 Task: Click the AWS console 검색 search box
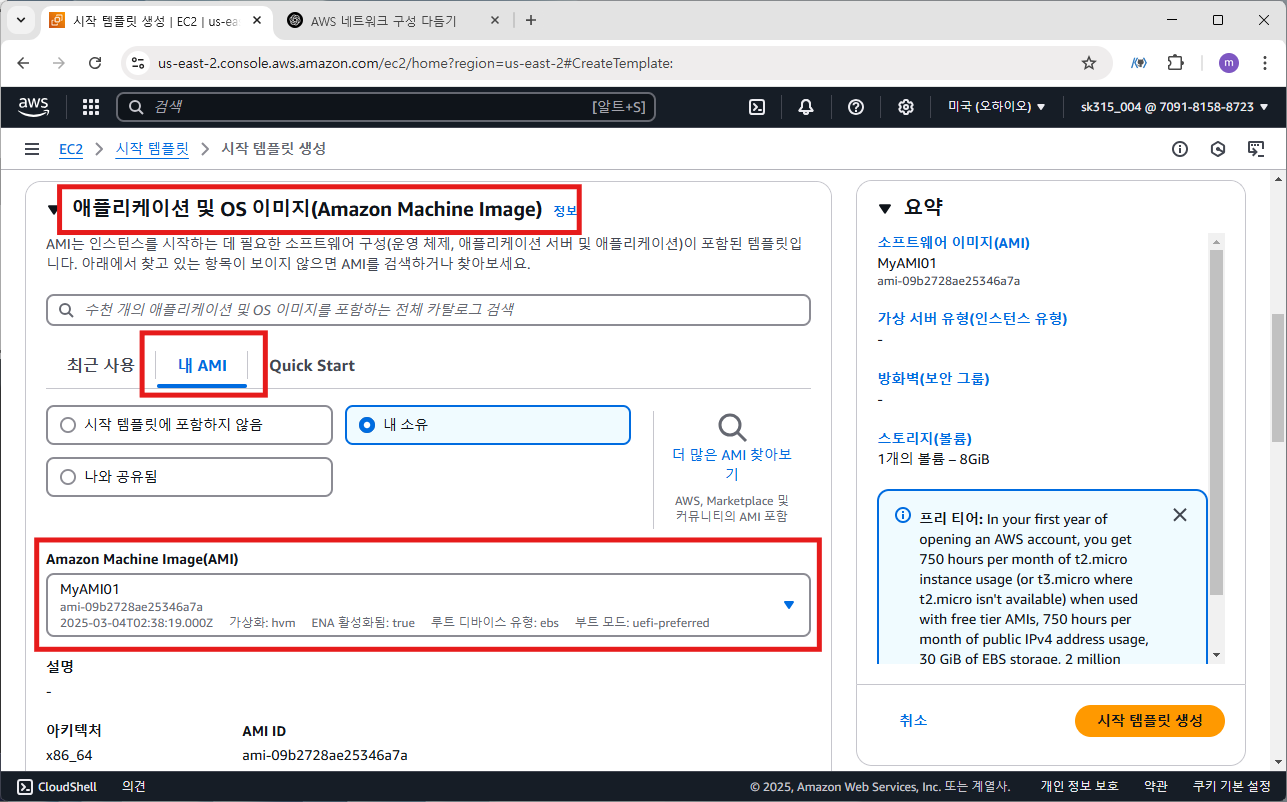click(x=386, y=107)
